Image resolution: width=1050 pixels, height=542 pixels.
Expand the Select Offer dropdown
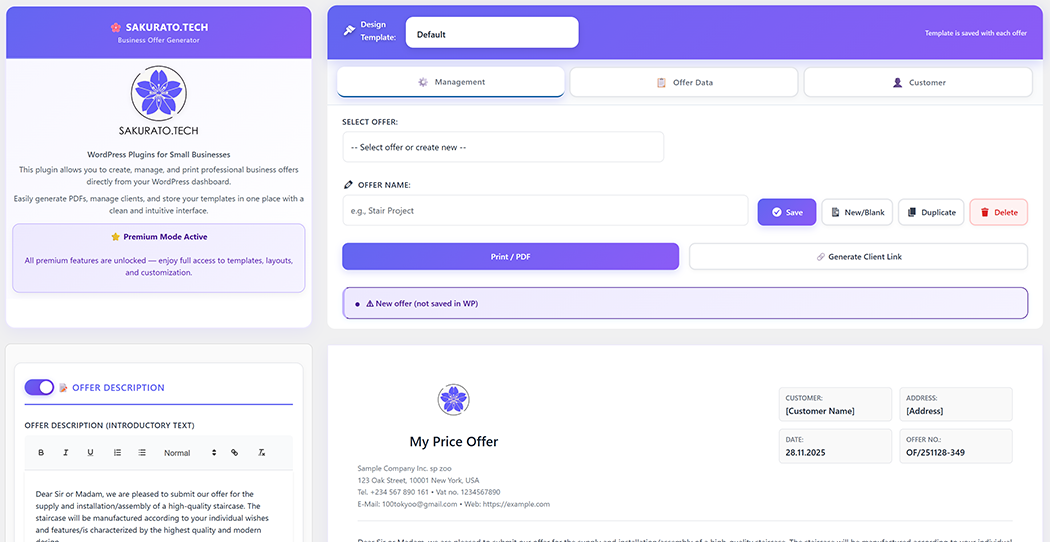point(503,147)
